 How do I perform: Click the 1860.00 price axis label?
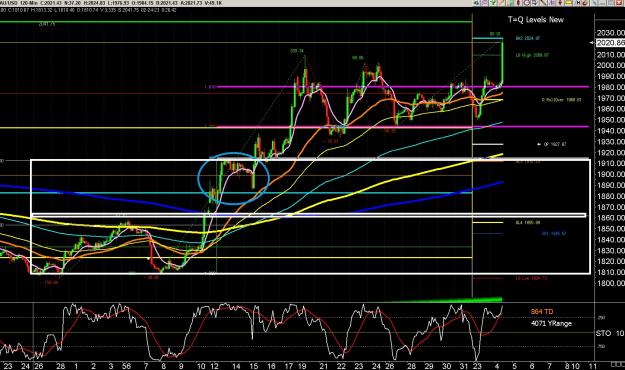pyautogui.click(x=611, y=218)
